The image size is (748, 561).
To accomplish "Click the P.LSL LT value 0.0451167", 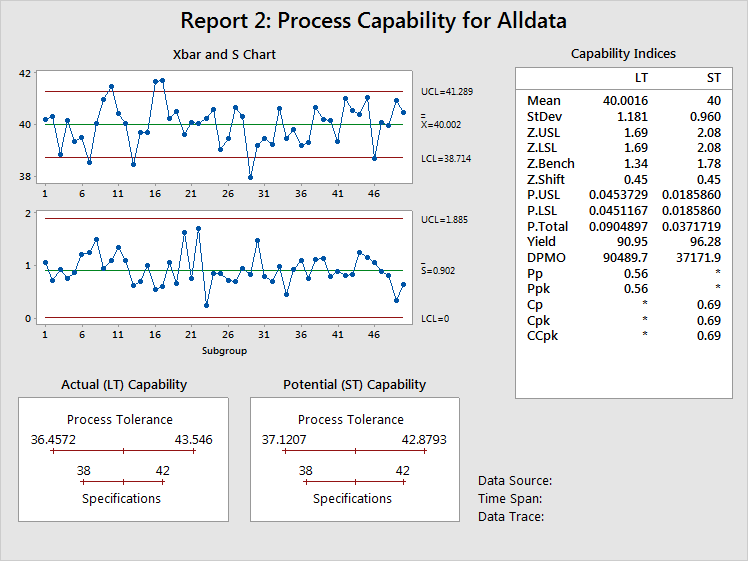I will [x=618, y=210].
